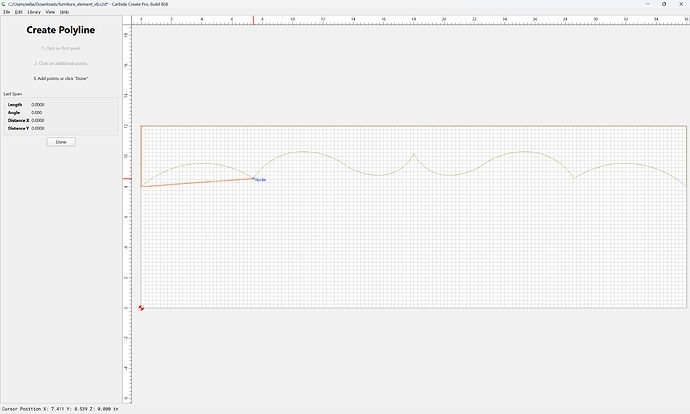Open the Library menu
This screenshot has width=690, height=414.
pyautogui.click(x=34, y=12)
